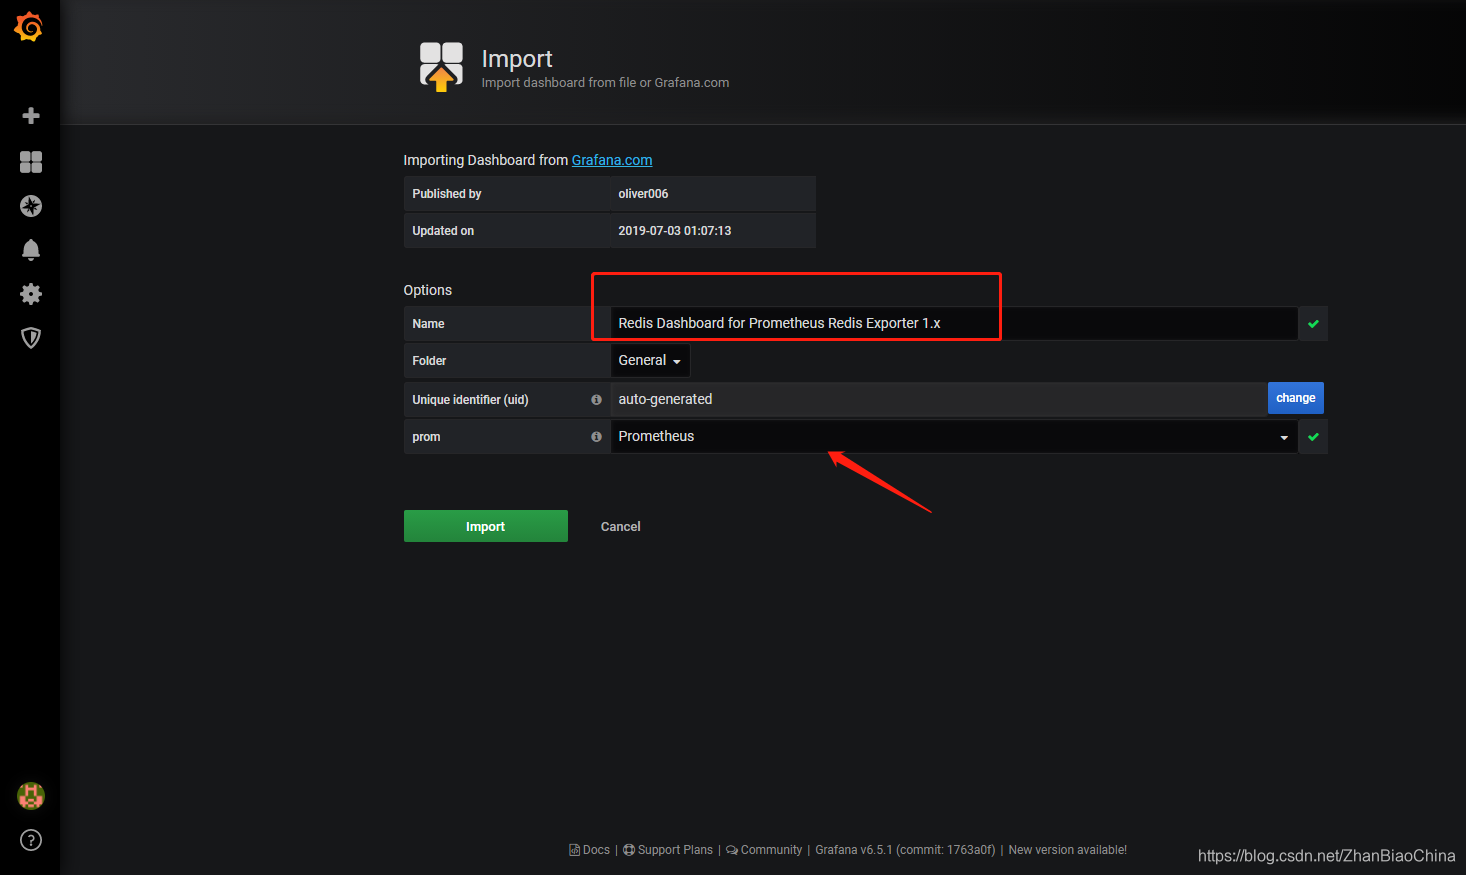1466x875 pixels.
Task: Click the oliver006 publisher value
Action: click(643, 194)
